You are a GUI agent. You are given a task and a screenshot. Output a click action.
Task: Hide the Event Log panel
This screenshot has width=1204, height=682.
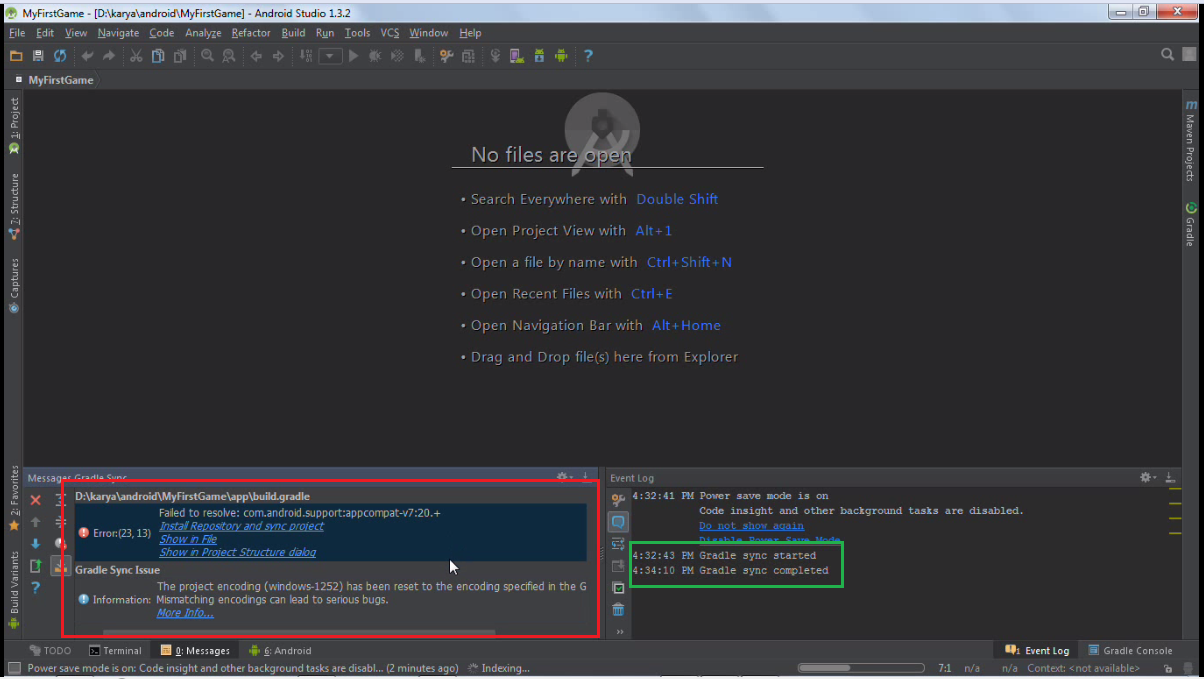[x=1169, y=478]
